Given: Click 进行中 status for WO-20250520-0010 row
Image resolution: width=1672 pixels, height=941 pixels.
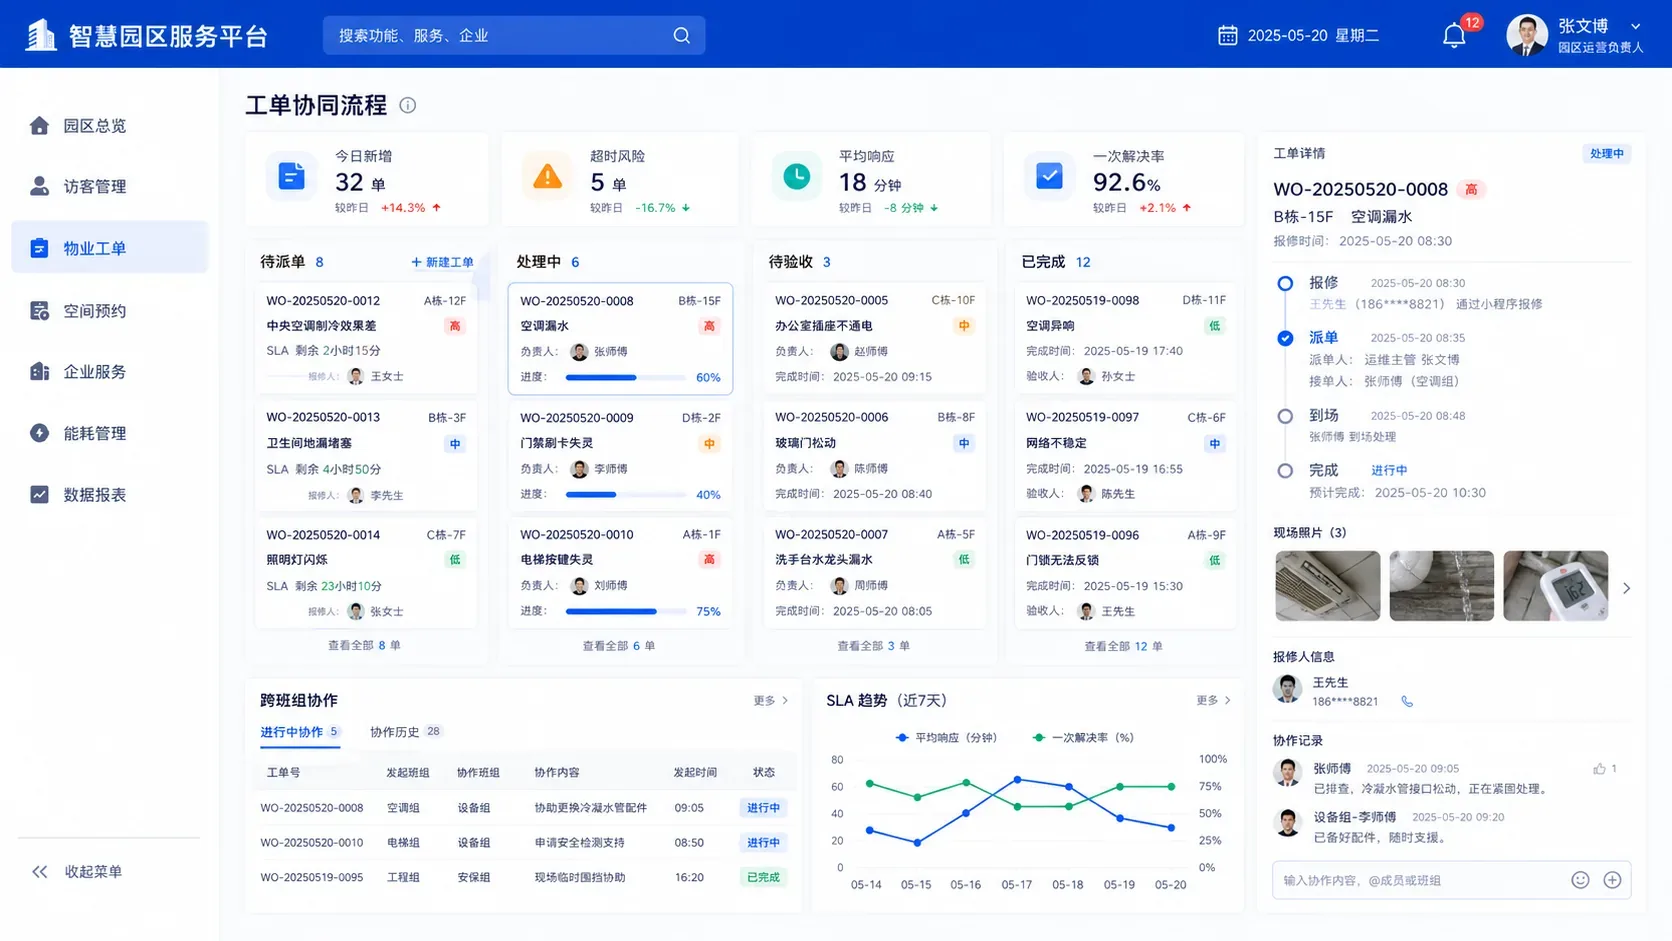Looking at the screenshot, I should pos(763,843).
